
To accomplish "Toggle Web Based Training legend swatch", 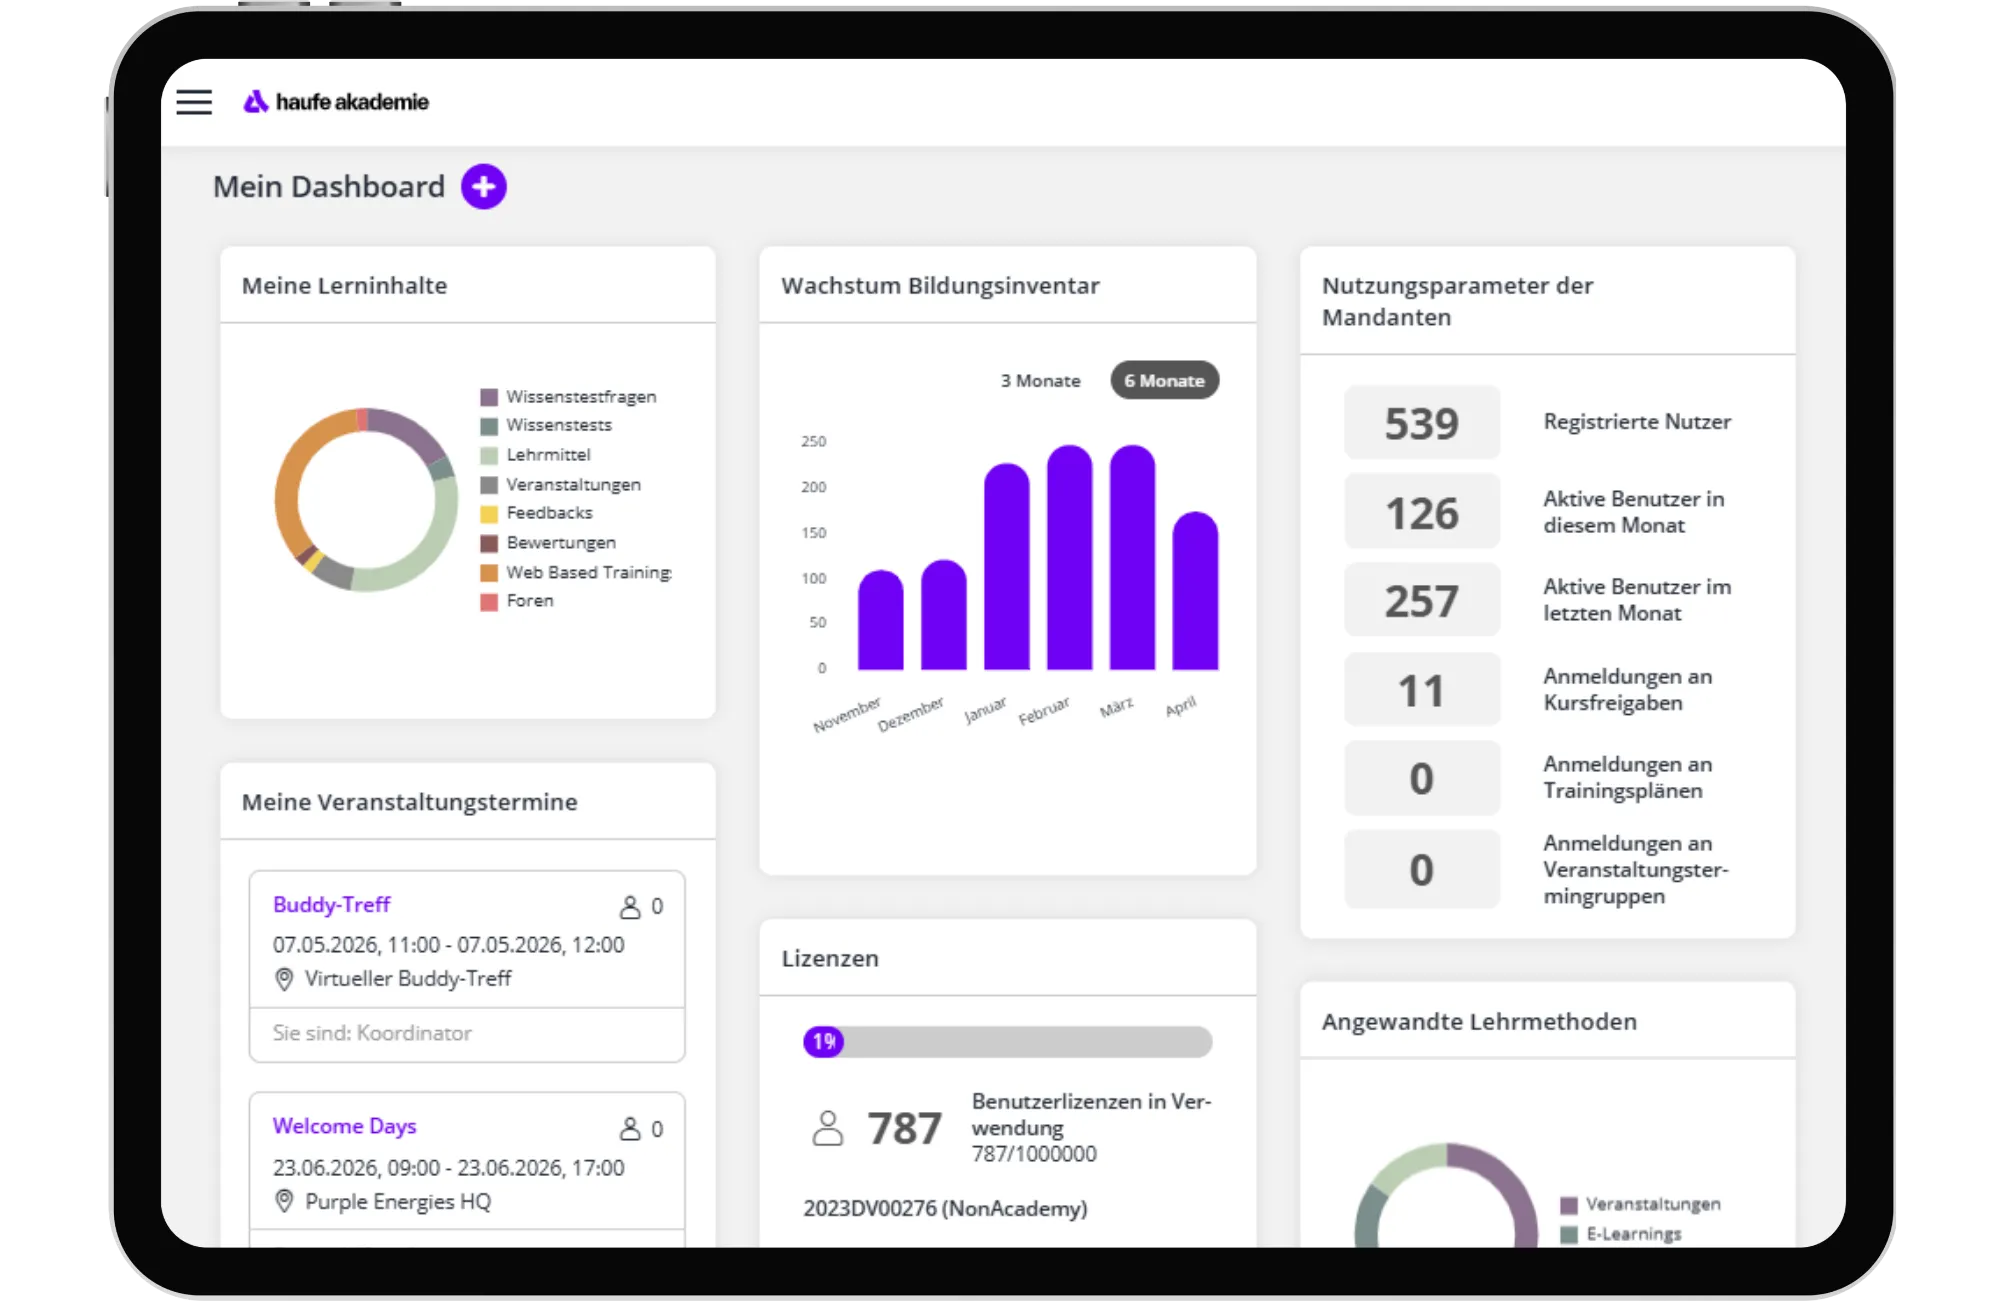I will tap(489, 573).
